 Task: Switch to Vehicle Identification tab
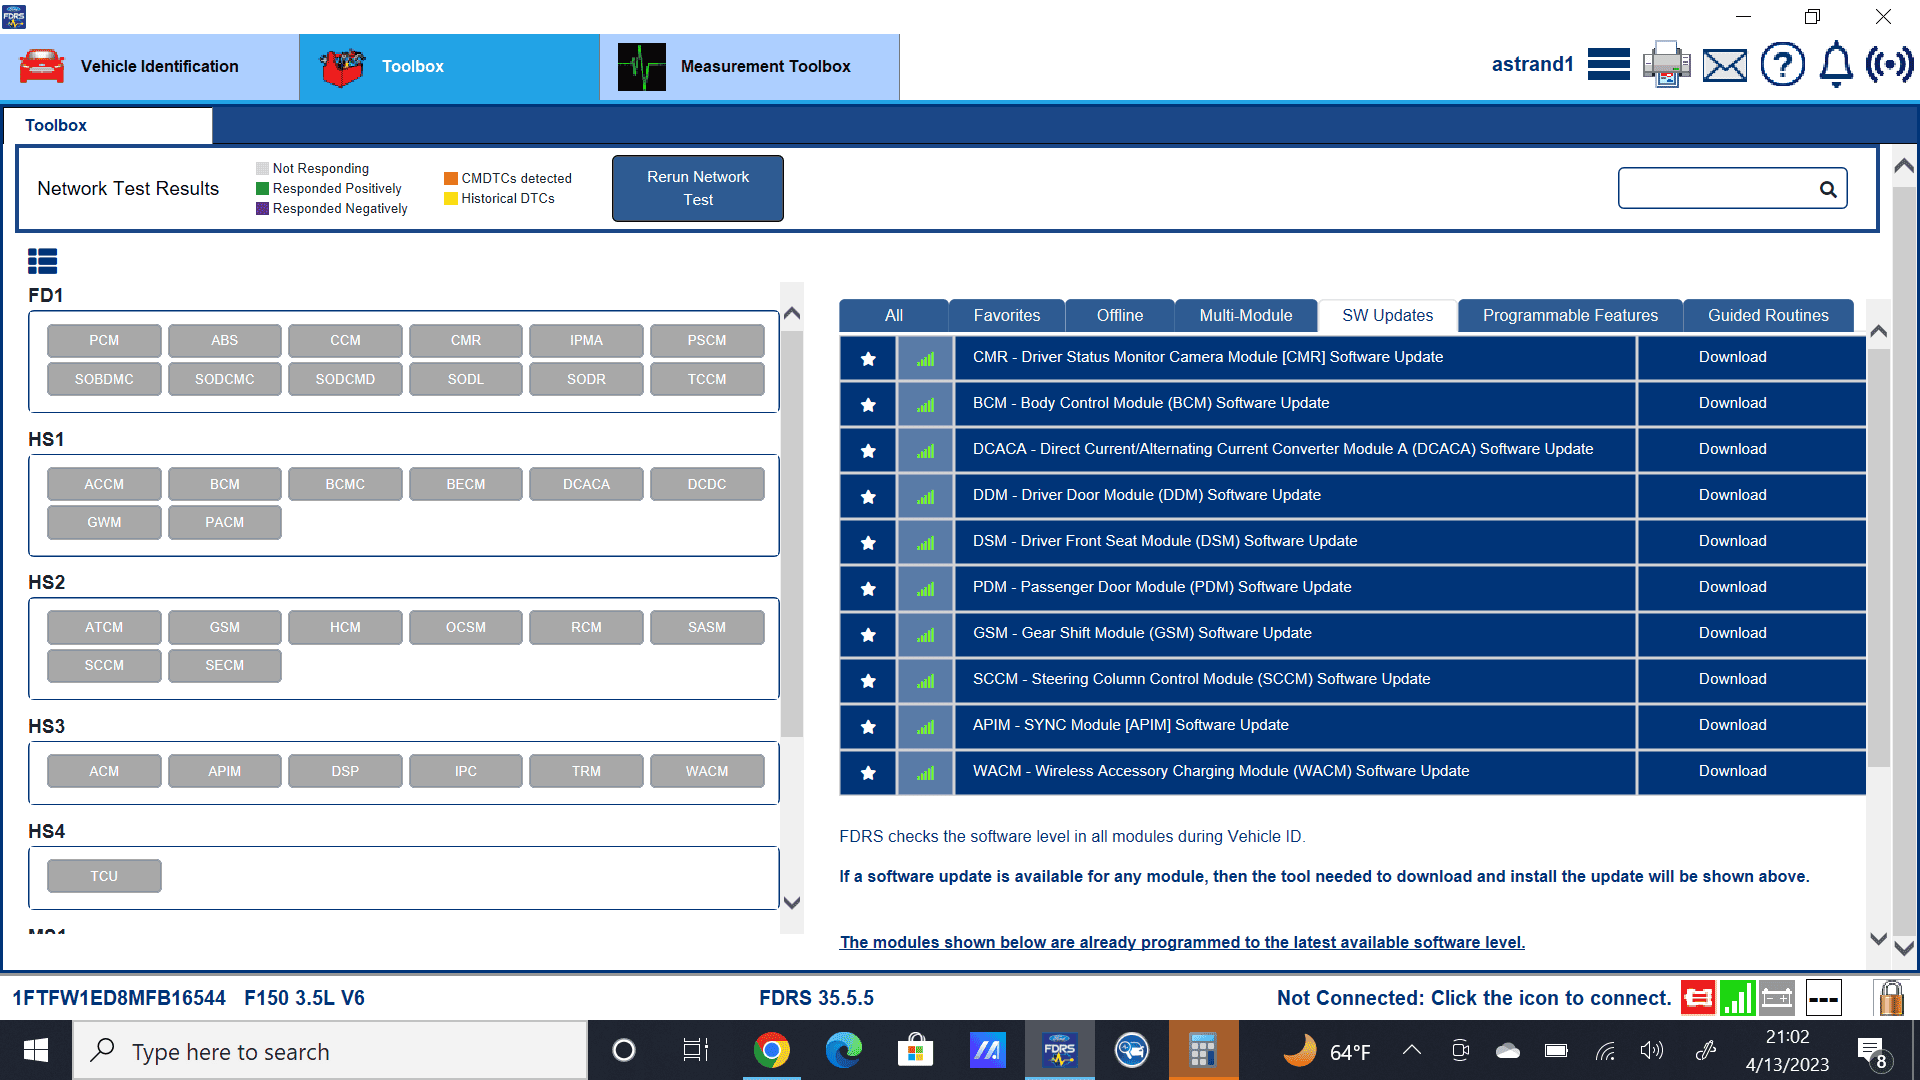(x=150, y=67)
